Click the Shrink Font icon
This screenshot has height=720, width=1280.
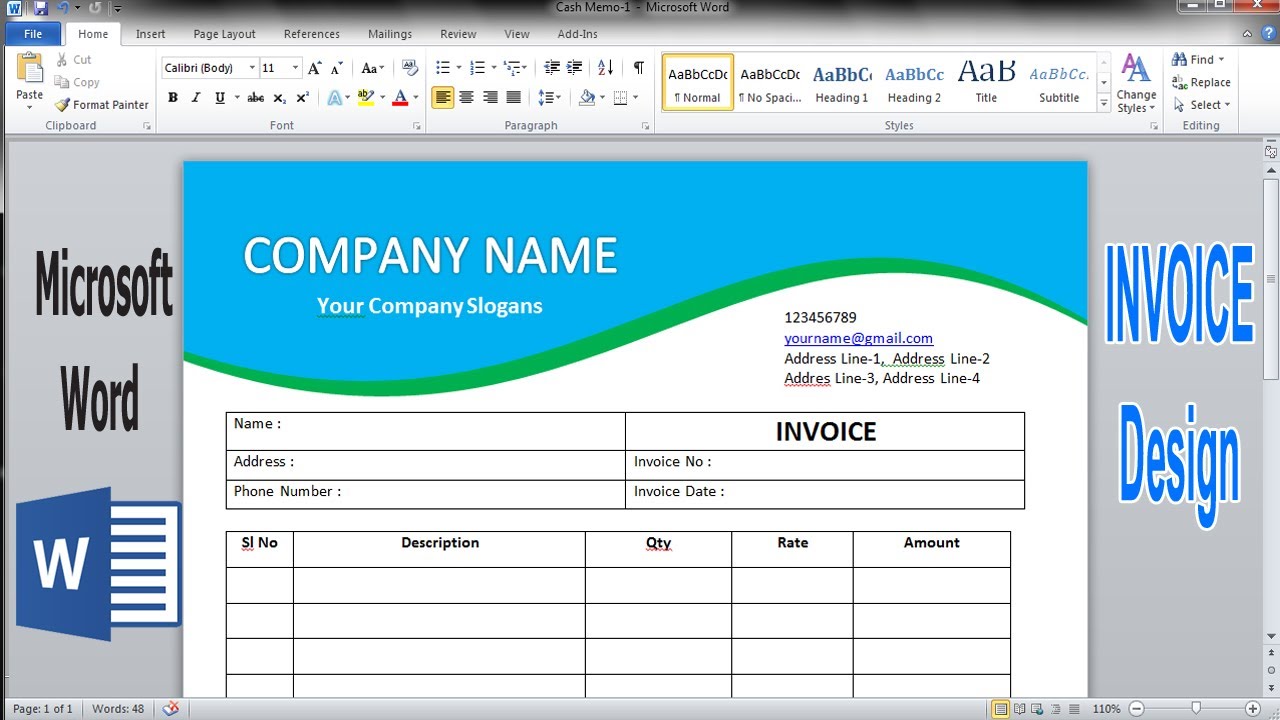coord(335,68)
